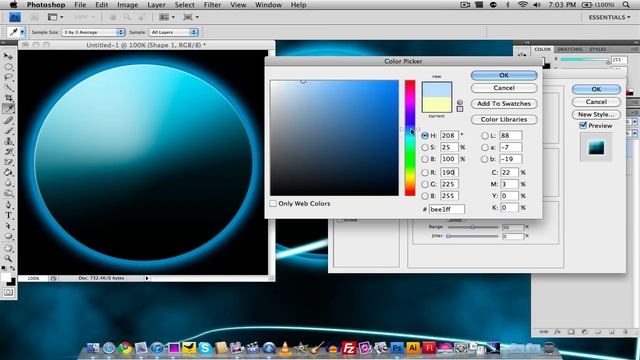The width and height of the screenshot is (640, 360).
Task: Click Cancel in the Layer Style dialog
Action: coord(596,102)
